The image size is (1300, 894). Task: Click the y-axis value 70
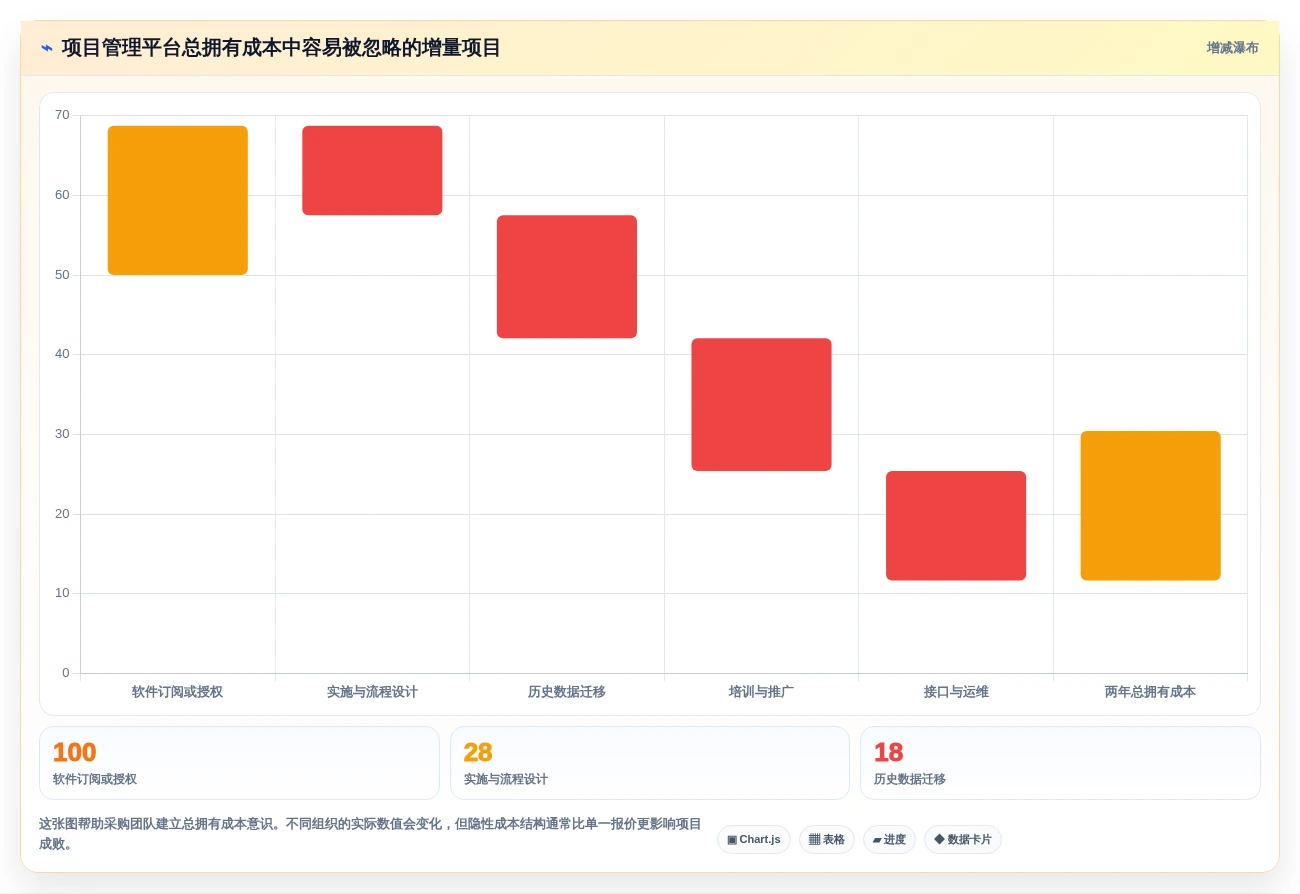click(x=62, y=115)
